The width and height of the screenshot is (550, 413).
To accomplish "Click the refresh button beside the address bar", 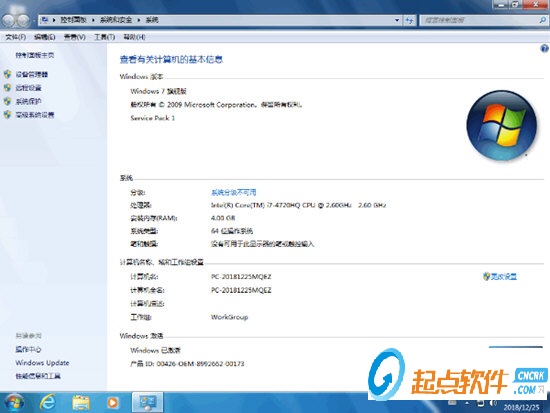I will (409, 20).
